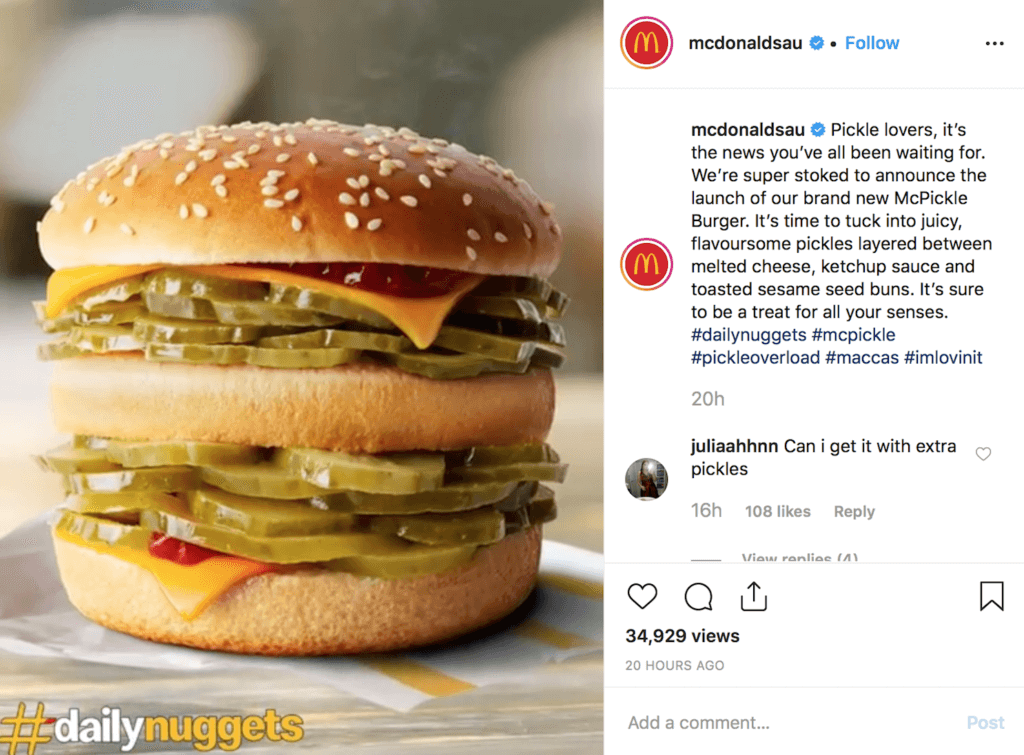This screenshot has height=755, width=1024.
Task: Open comments via speech bubble icon
Action: [698, 596]
